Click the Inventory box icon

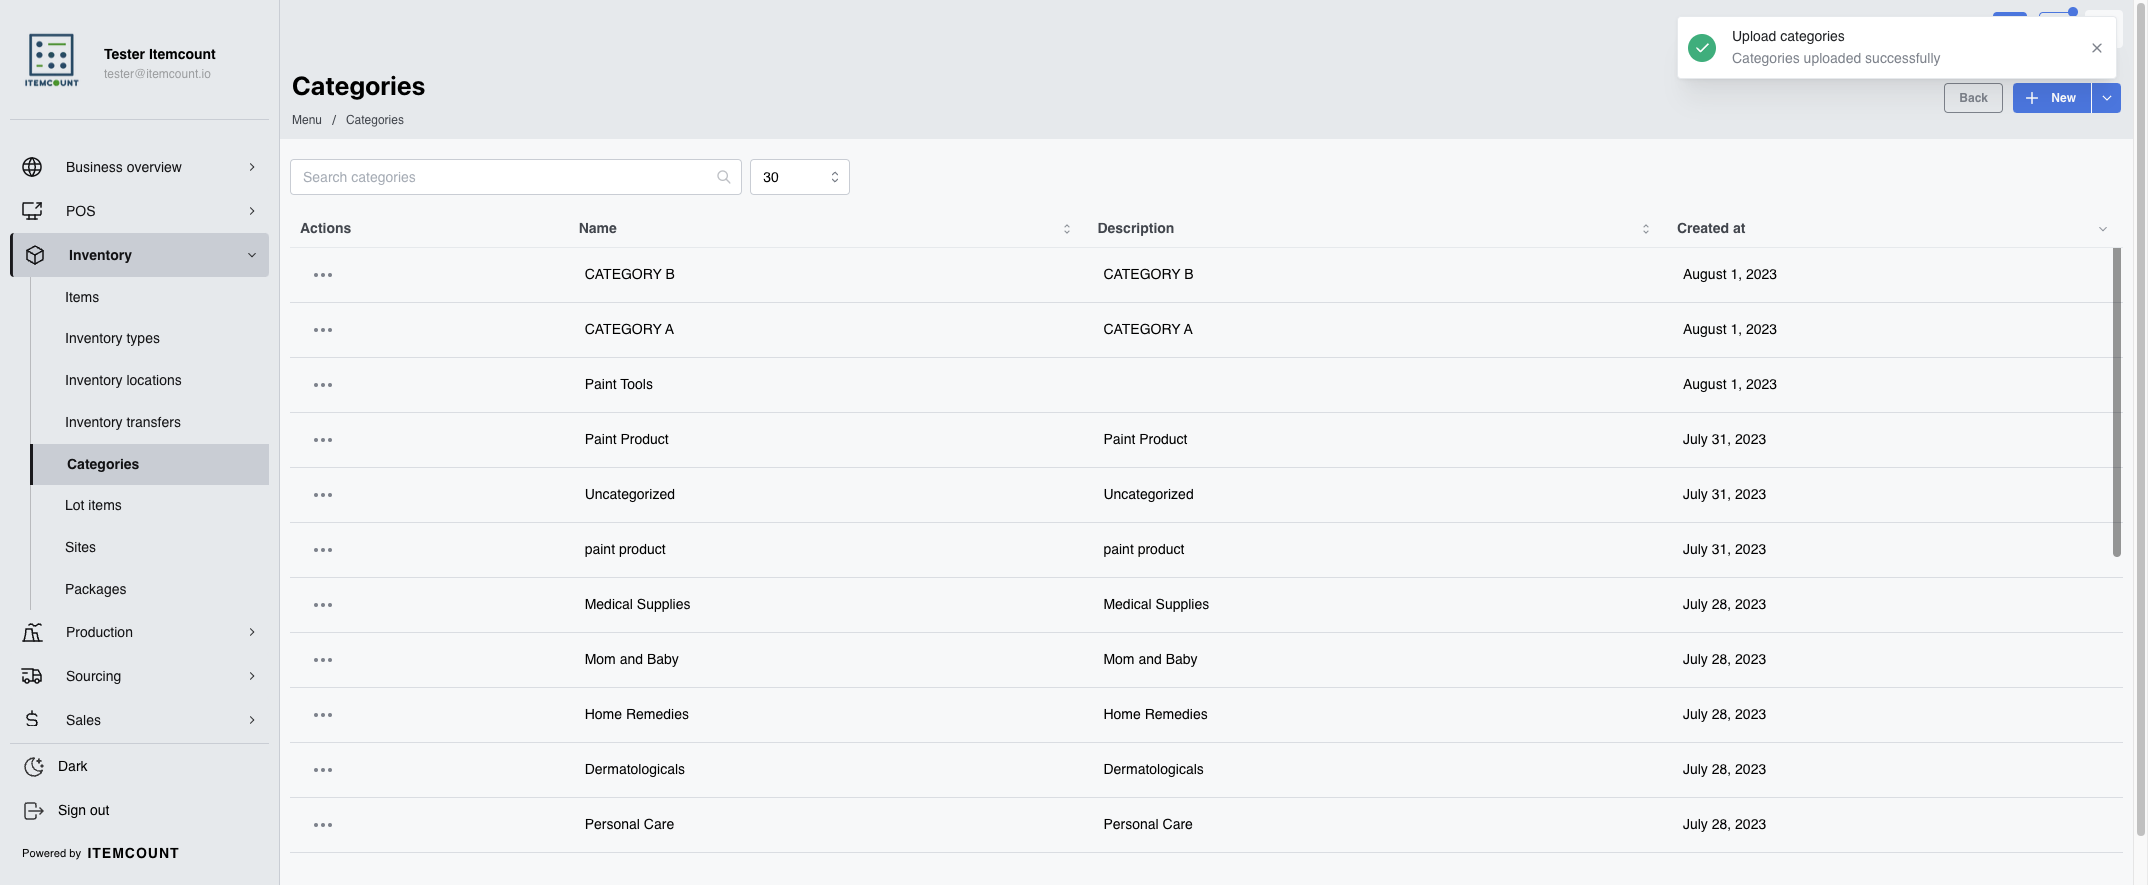pos(35,255)
